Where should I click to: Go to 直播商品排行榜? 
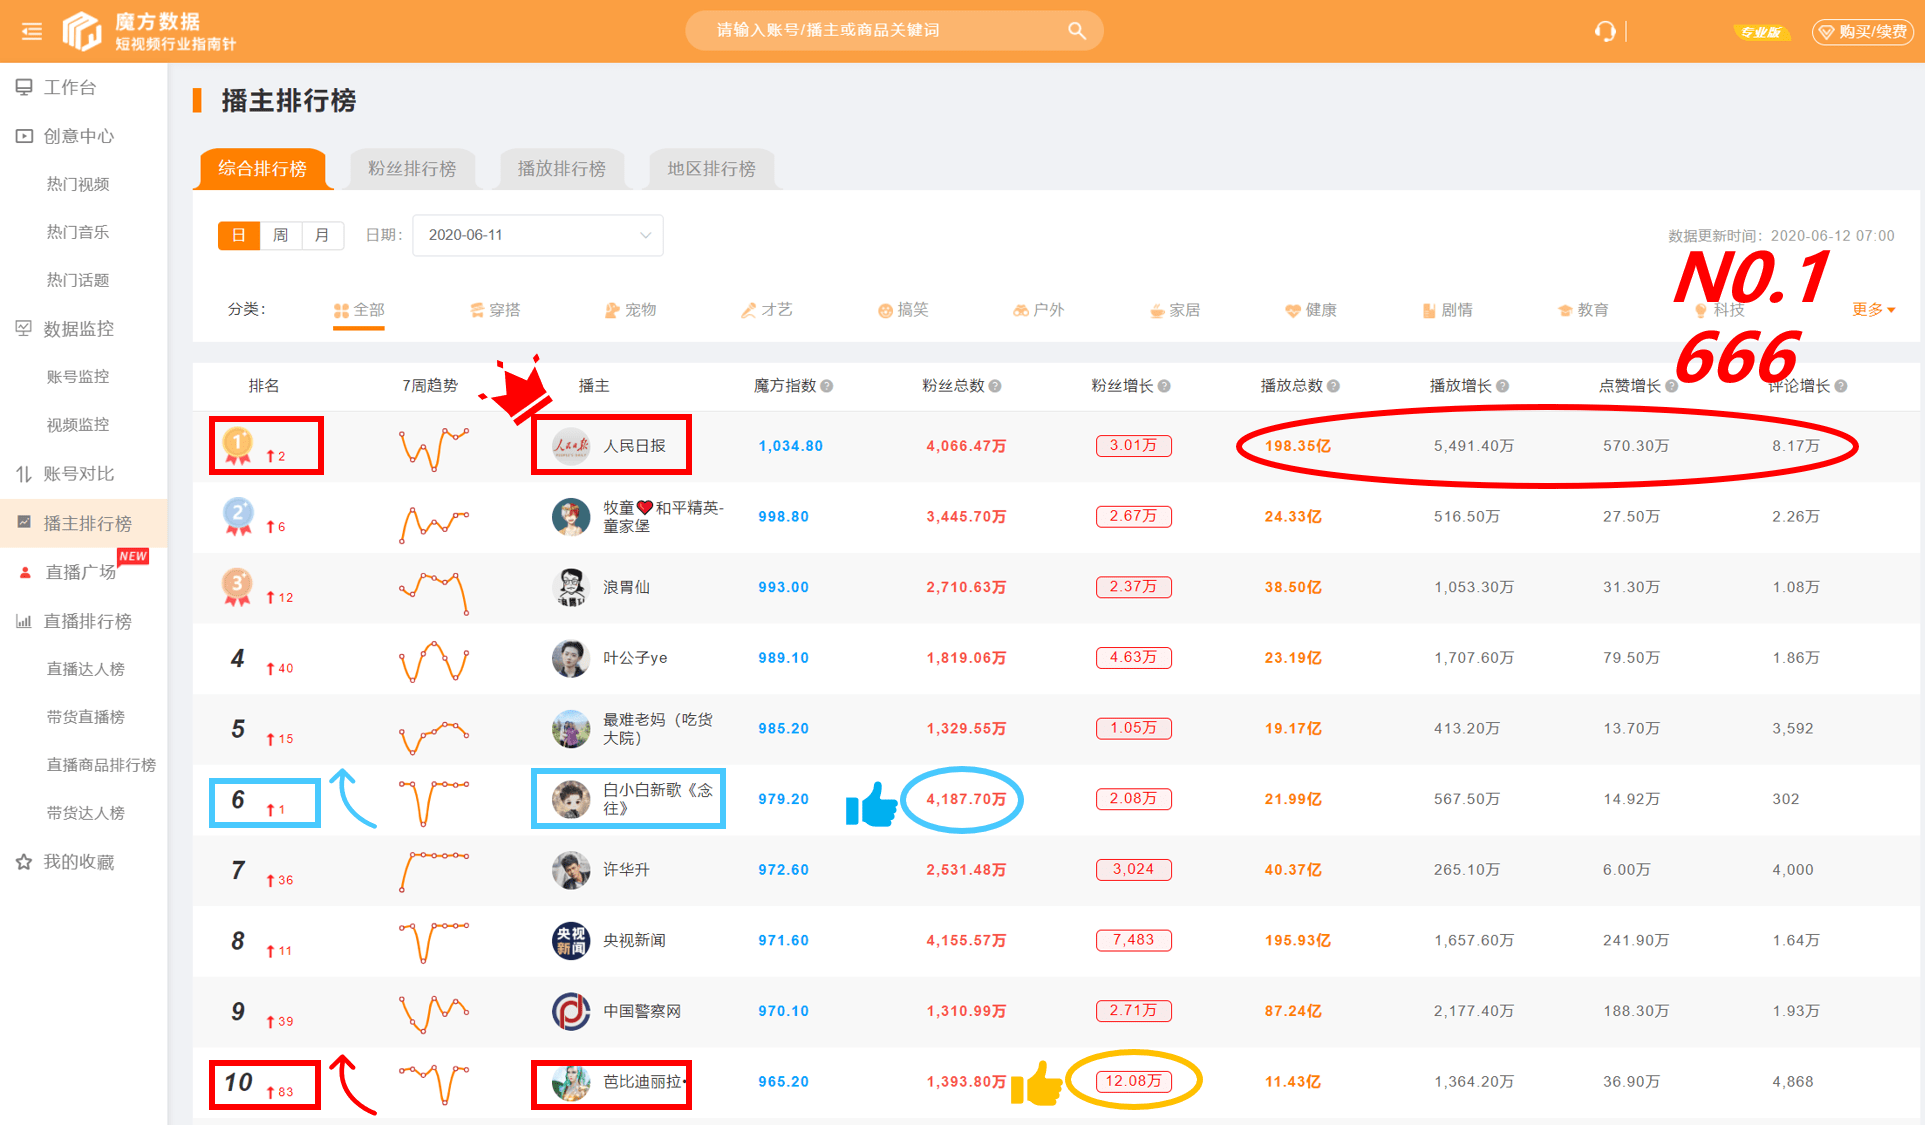101,765
